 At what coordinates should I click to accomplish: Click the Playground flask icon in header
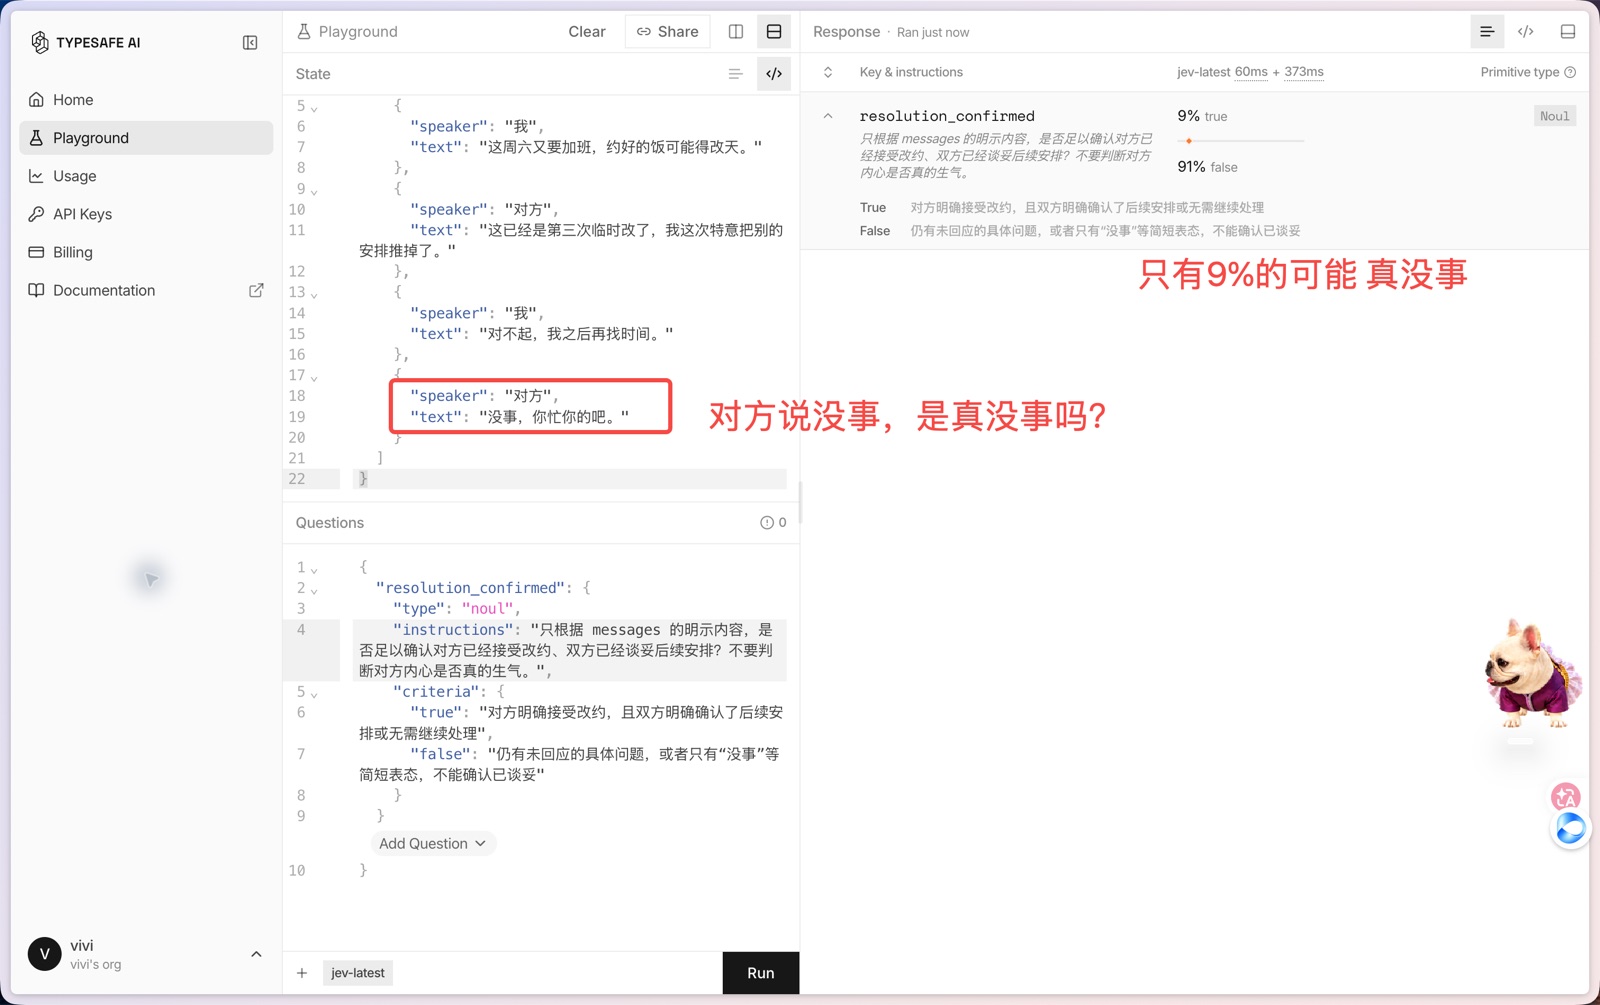pyautogui.click(x=304, y=32)
